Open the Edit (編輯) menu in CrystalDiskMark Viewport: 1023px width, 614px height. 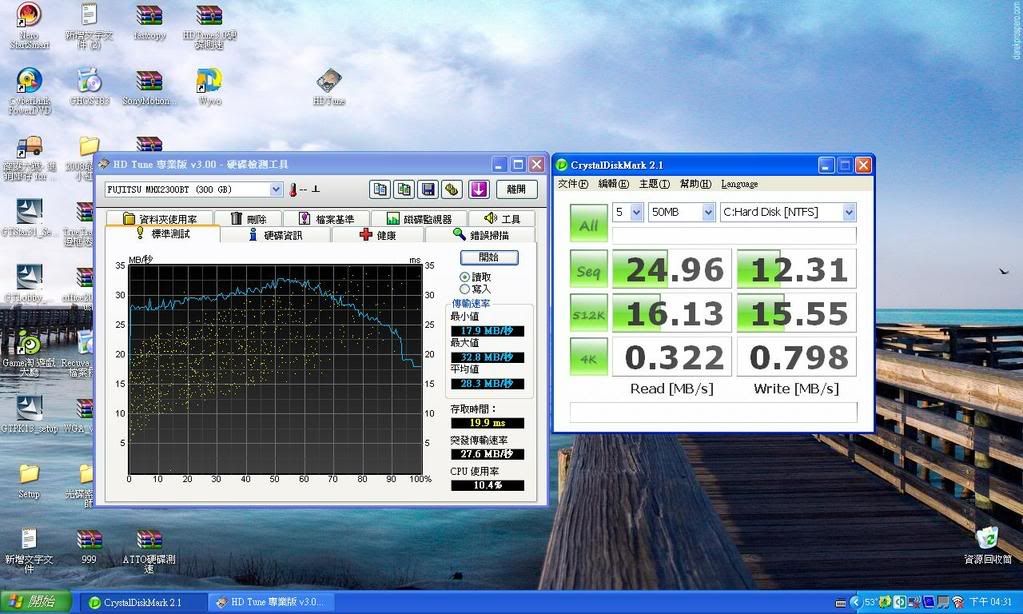pos(613,184)
